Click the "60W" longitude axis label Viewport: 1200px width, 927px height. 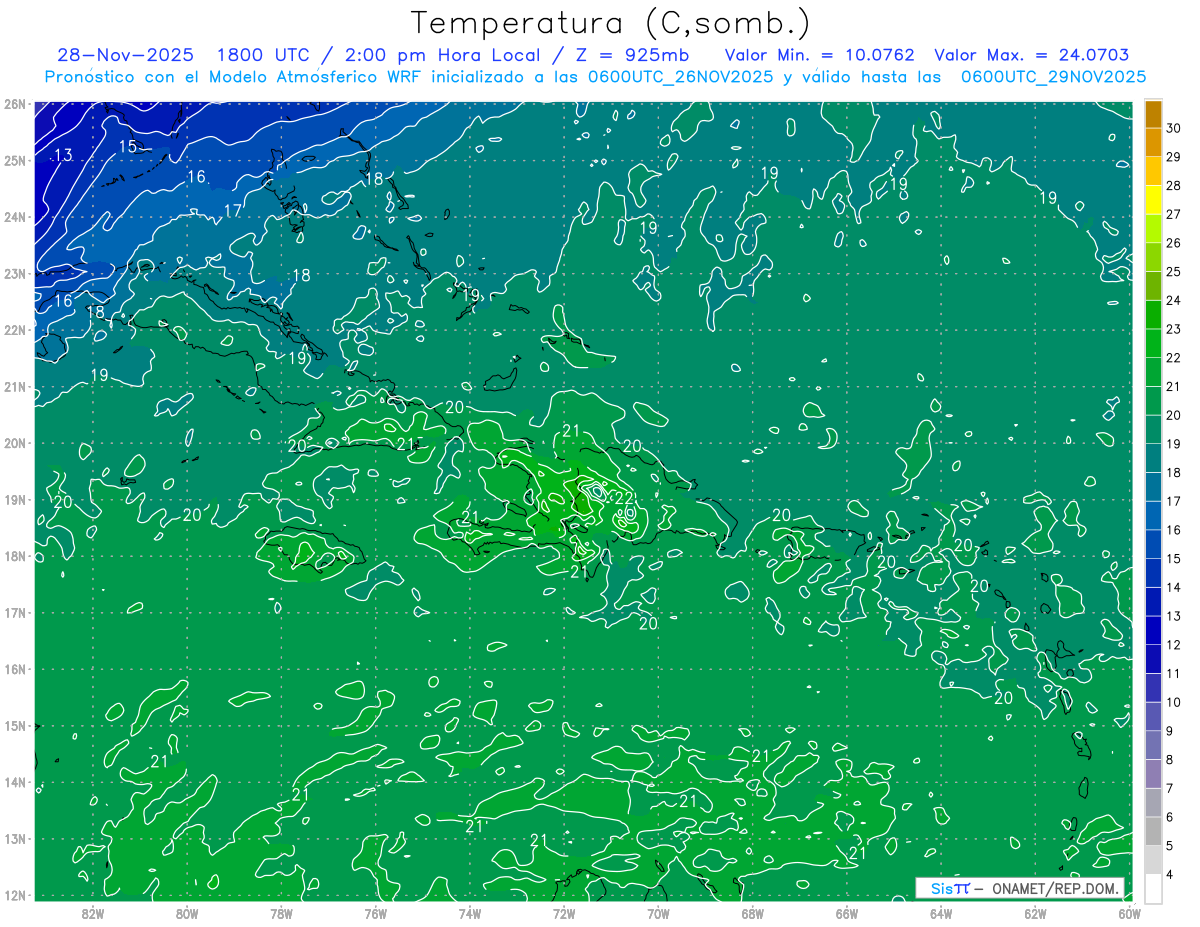(x=1129, y=912)
